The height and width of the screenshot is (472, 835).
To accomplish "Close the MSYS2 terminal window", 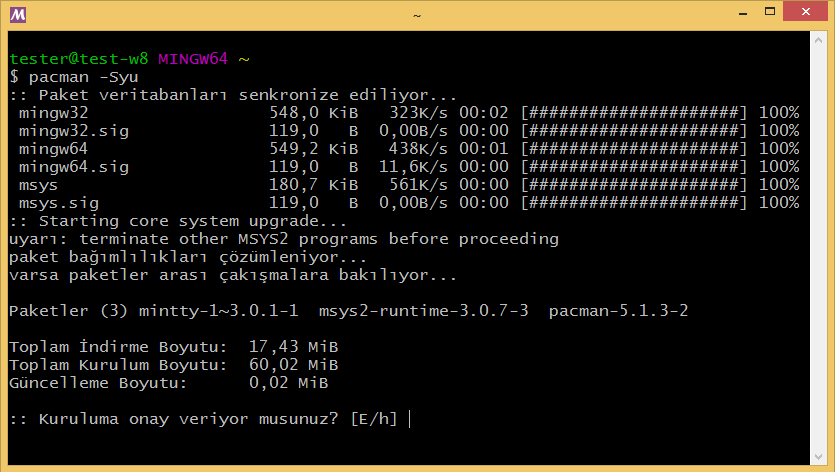I will (x=805, y=12).
